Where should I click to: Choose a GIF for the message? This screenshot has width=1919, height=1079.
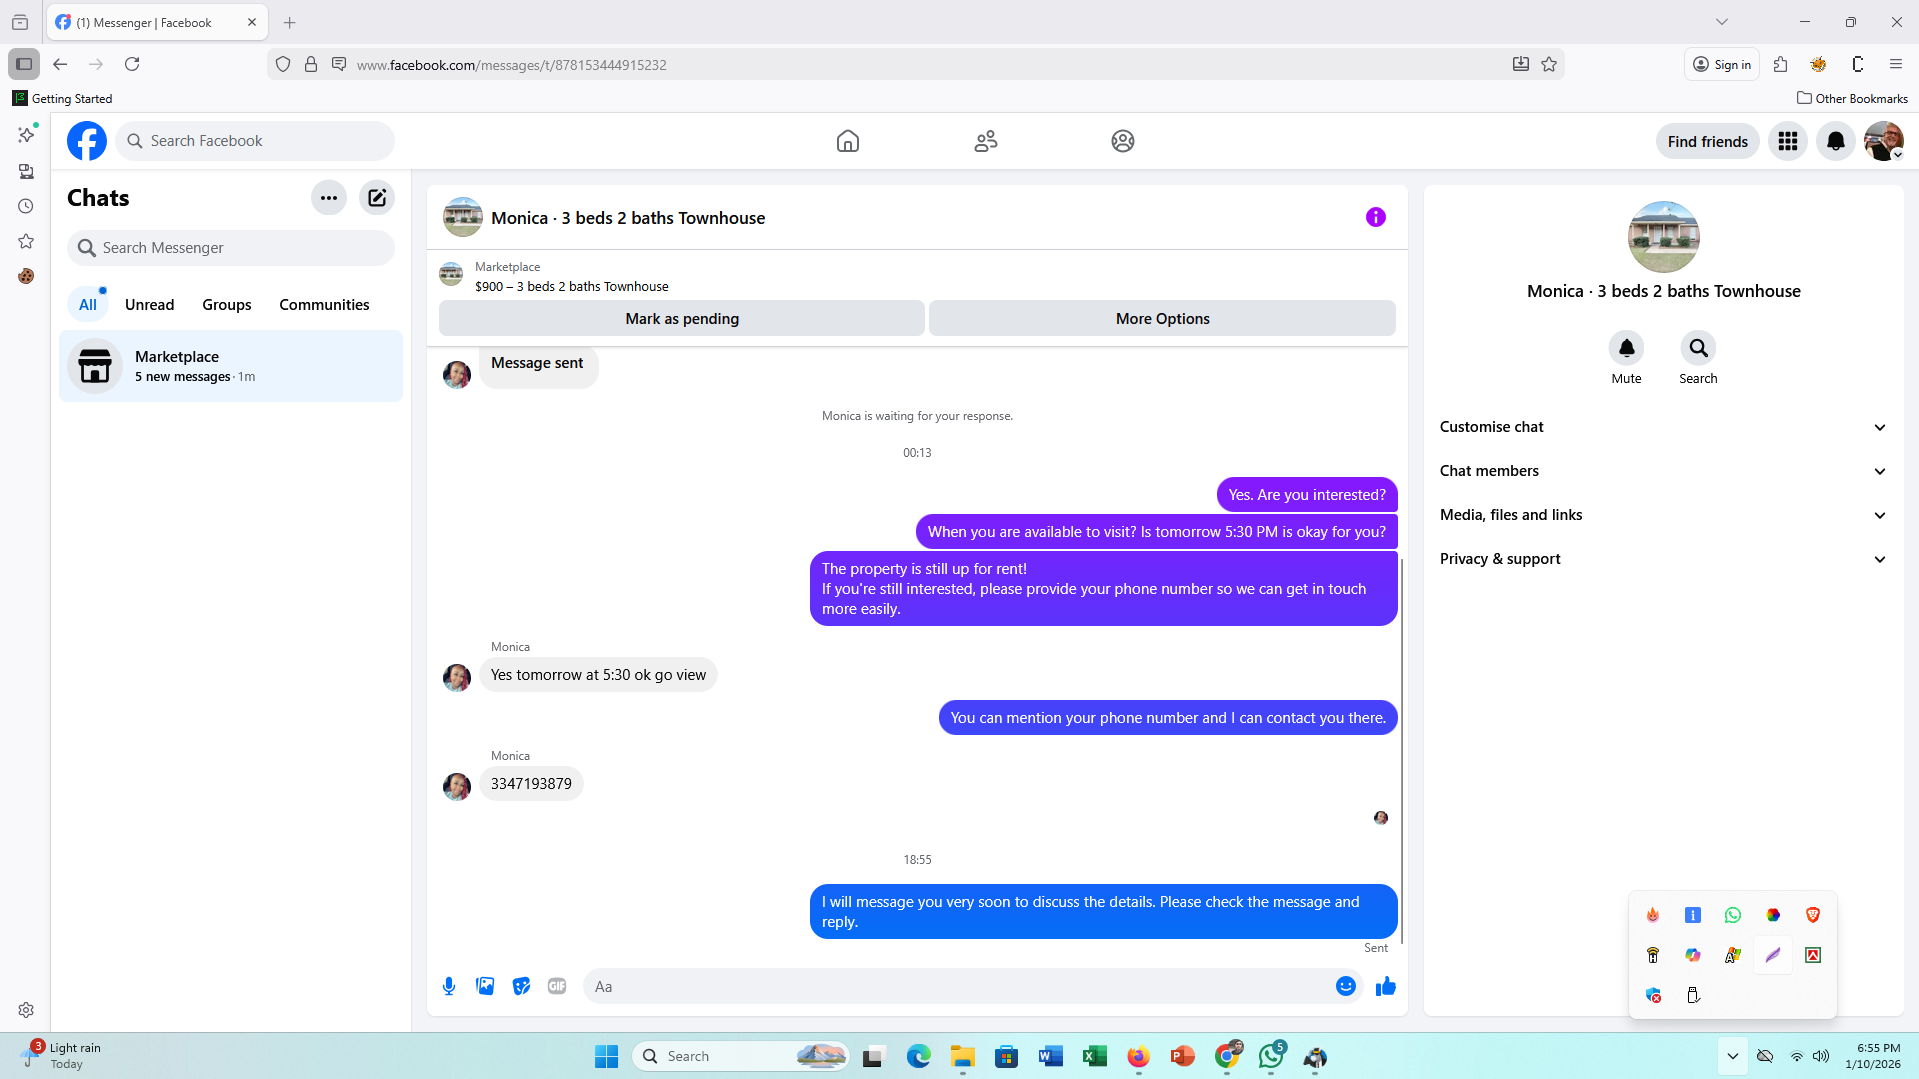[x=557, y=986]
